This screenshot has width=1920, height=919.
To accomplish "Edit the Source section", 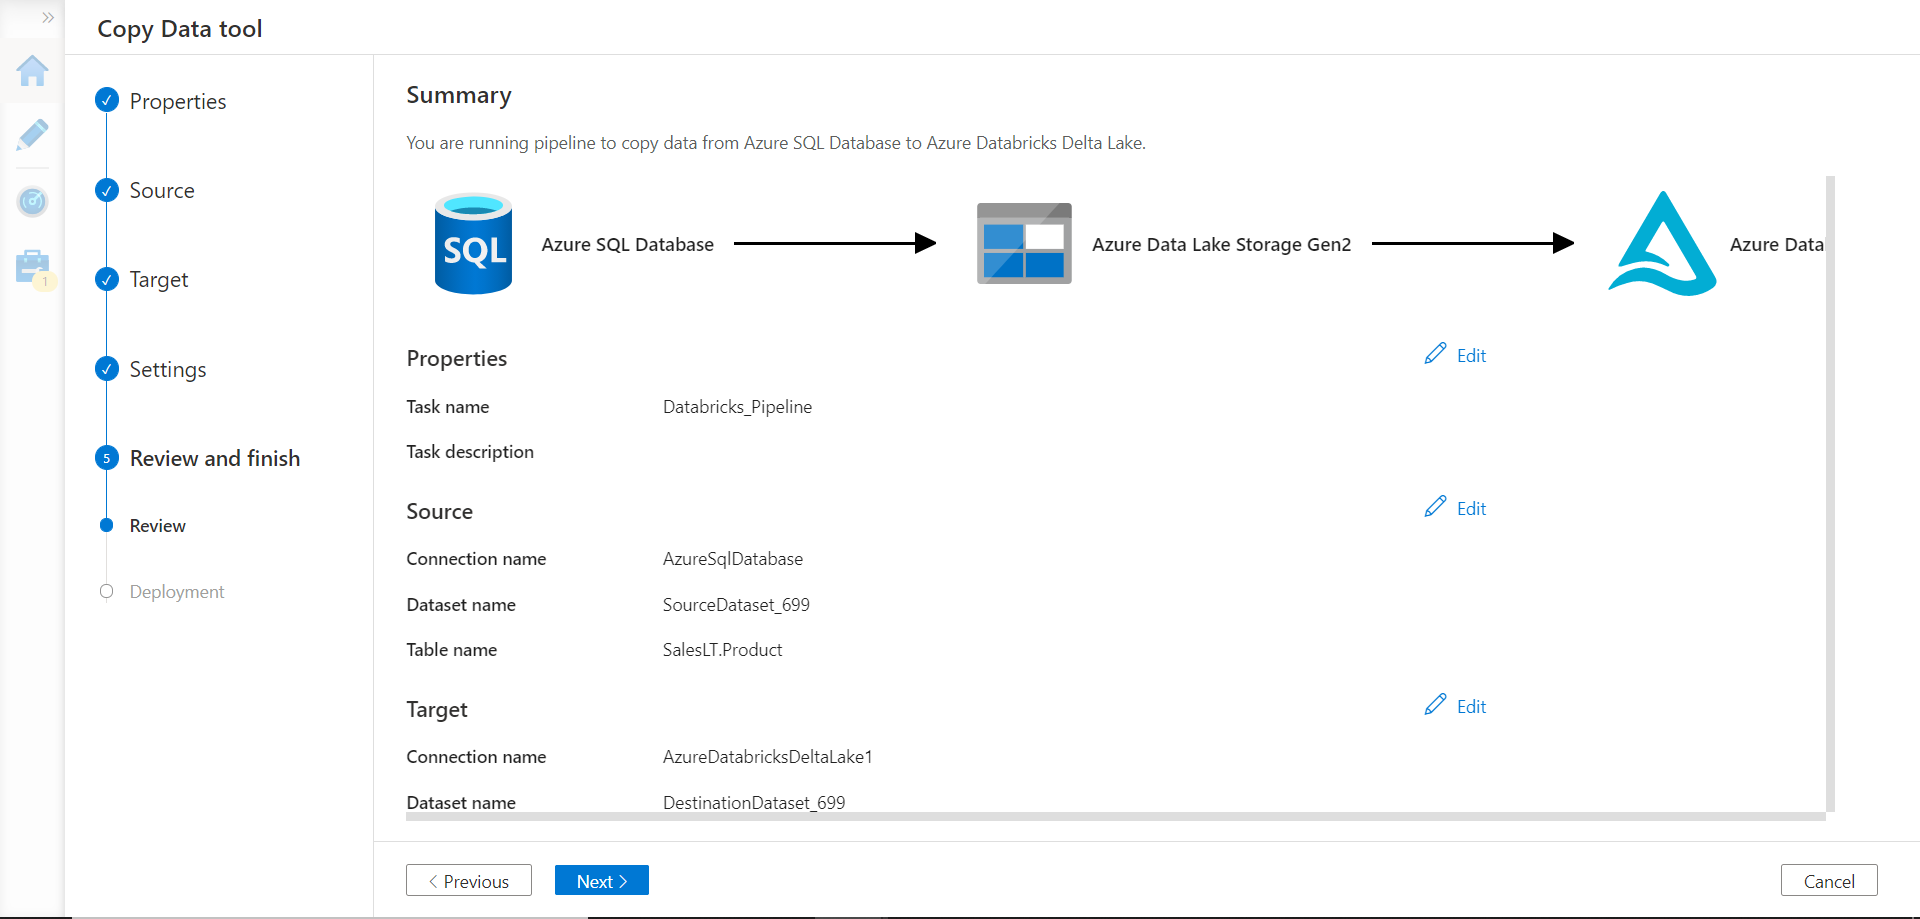I will (1455, 508).
